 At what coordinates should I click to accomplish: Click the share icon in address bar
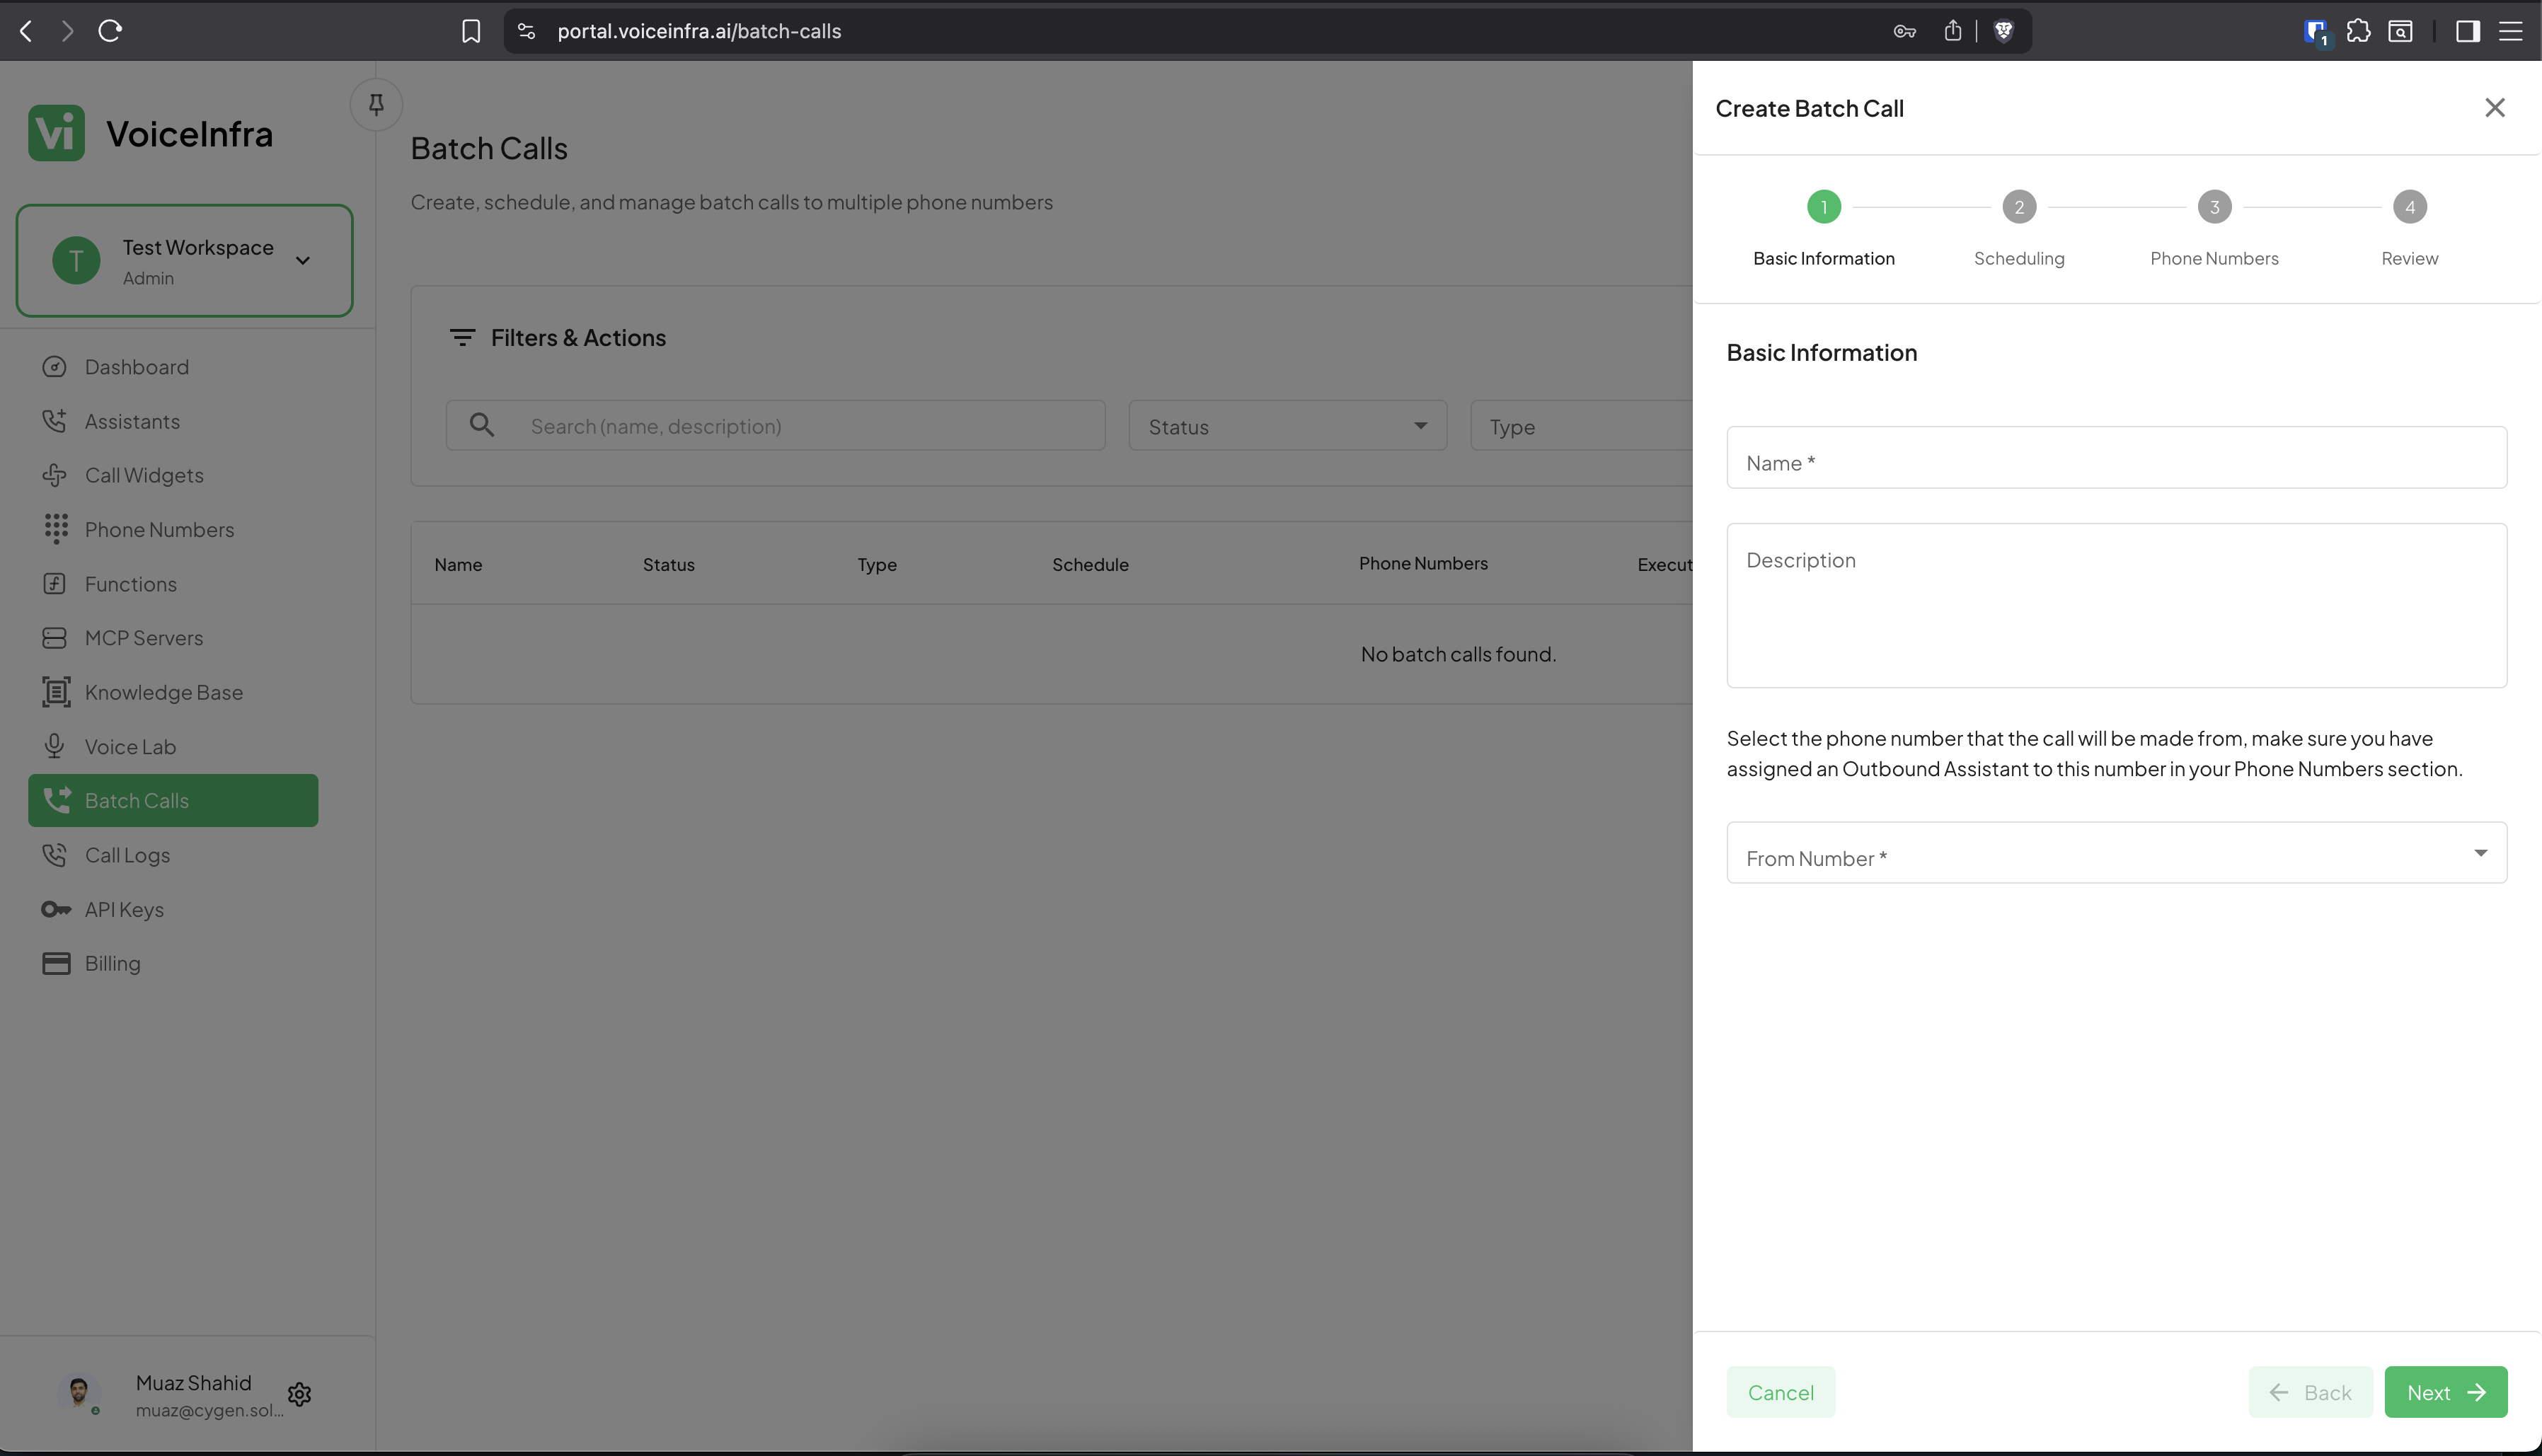point(1952,31)
